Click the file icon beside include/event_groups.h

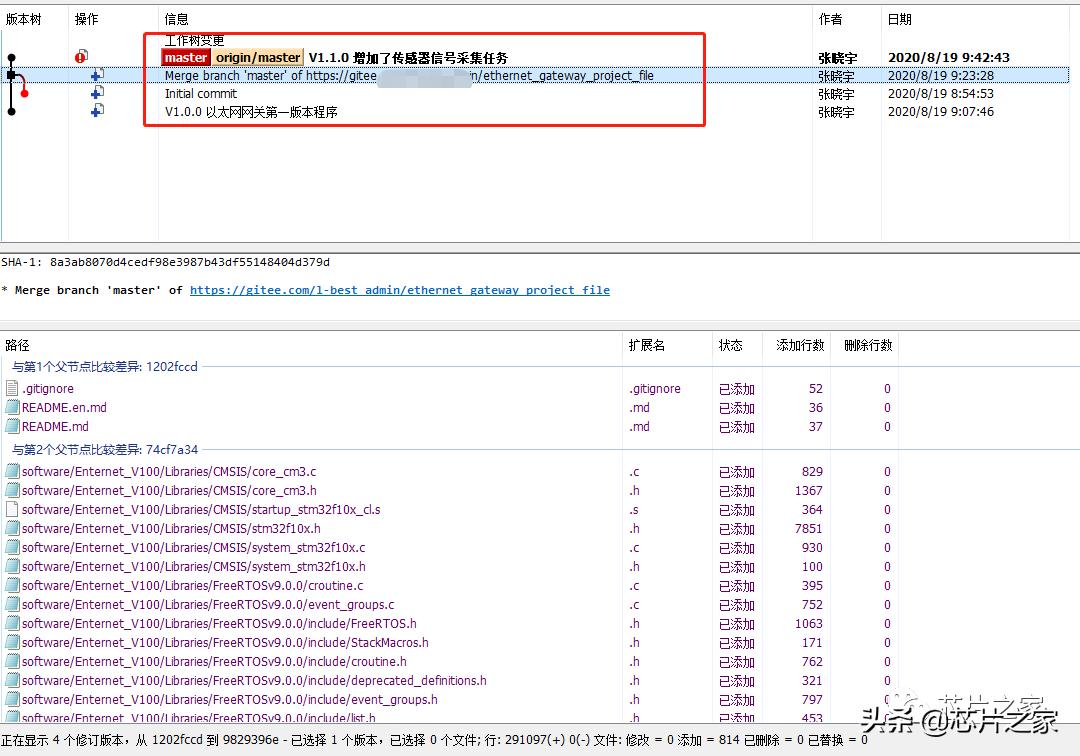tap(12, 699)
